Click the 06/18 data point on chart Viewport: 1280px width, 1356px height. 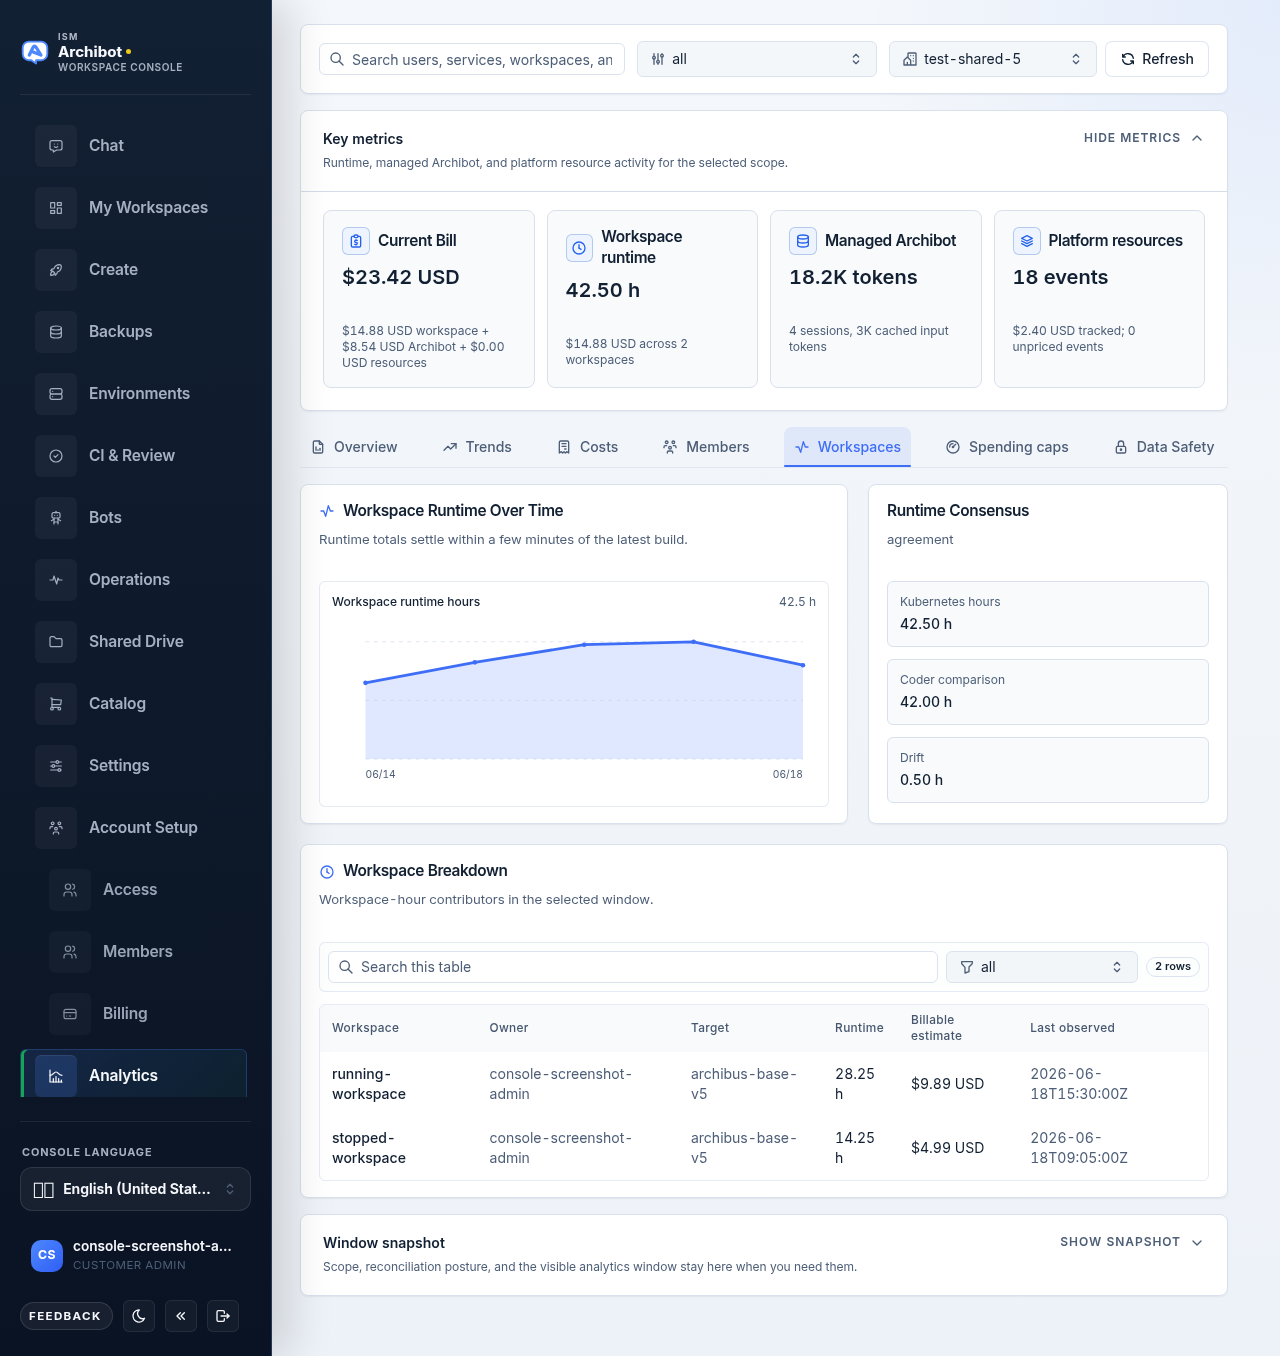click(803, 665)
